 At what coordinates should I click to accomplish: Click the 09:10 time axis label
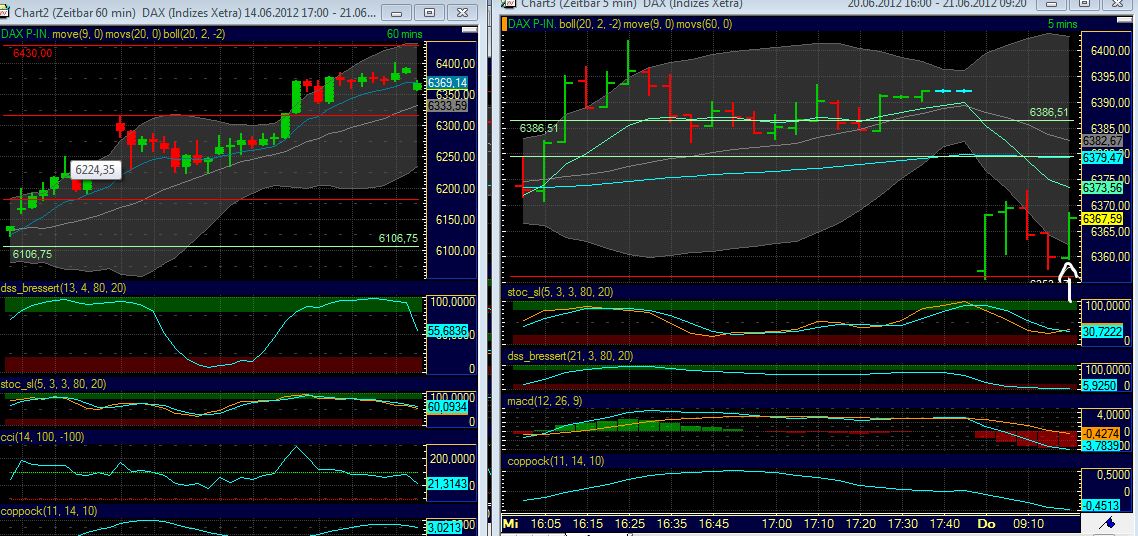point(1028,522)
